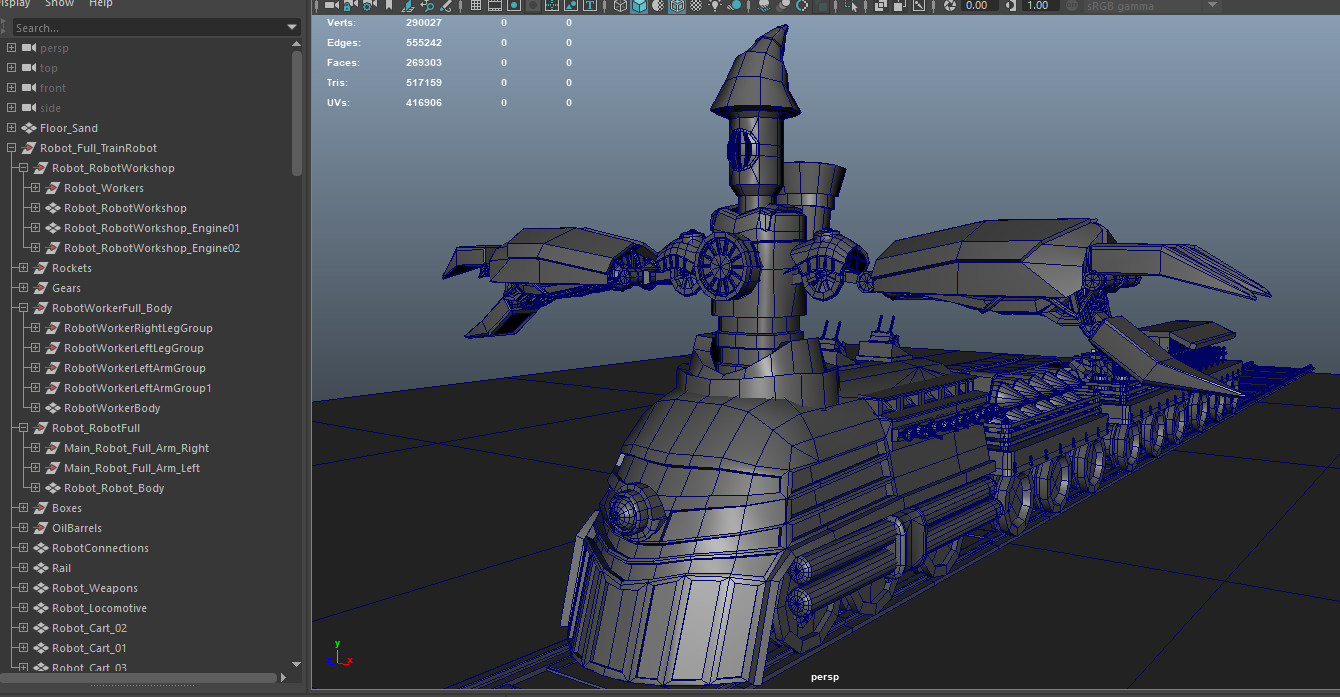1340x697 pixels.
Task: Select Floor_Sand in the Outliner
Action: [x=72, y=127]
